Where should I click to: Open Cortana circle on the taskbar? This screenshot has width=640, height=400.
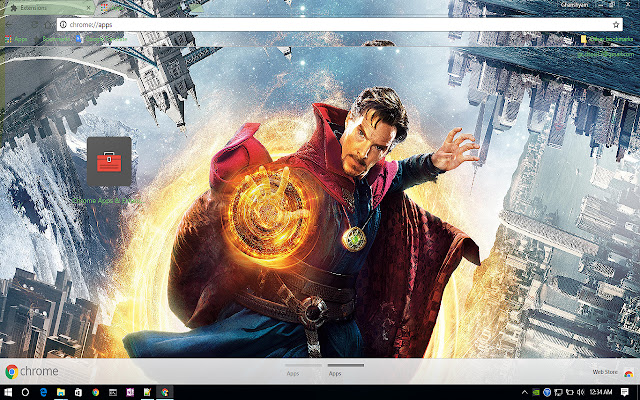tap(25, 392)
